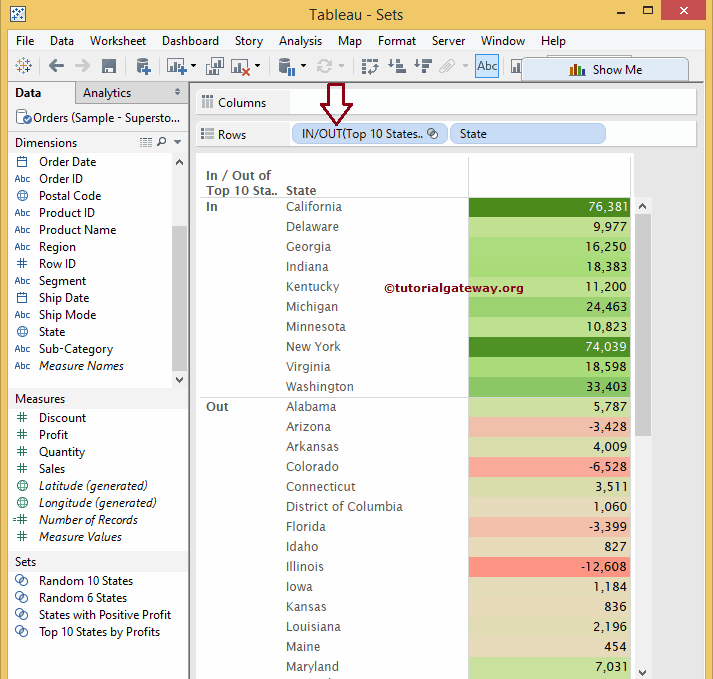Open the Dimensions pane dropdown arrow
This screenshot has height=679, width=713.
(178, 143)
